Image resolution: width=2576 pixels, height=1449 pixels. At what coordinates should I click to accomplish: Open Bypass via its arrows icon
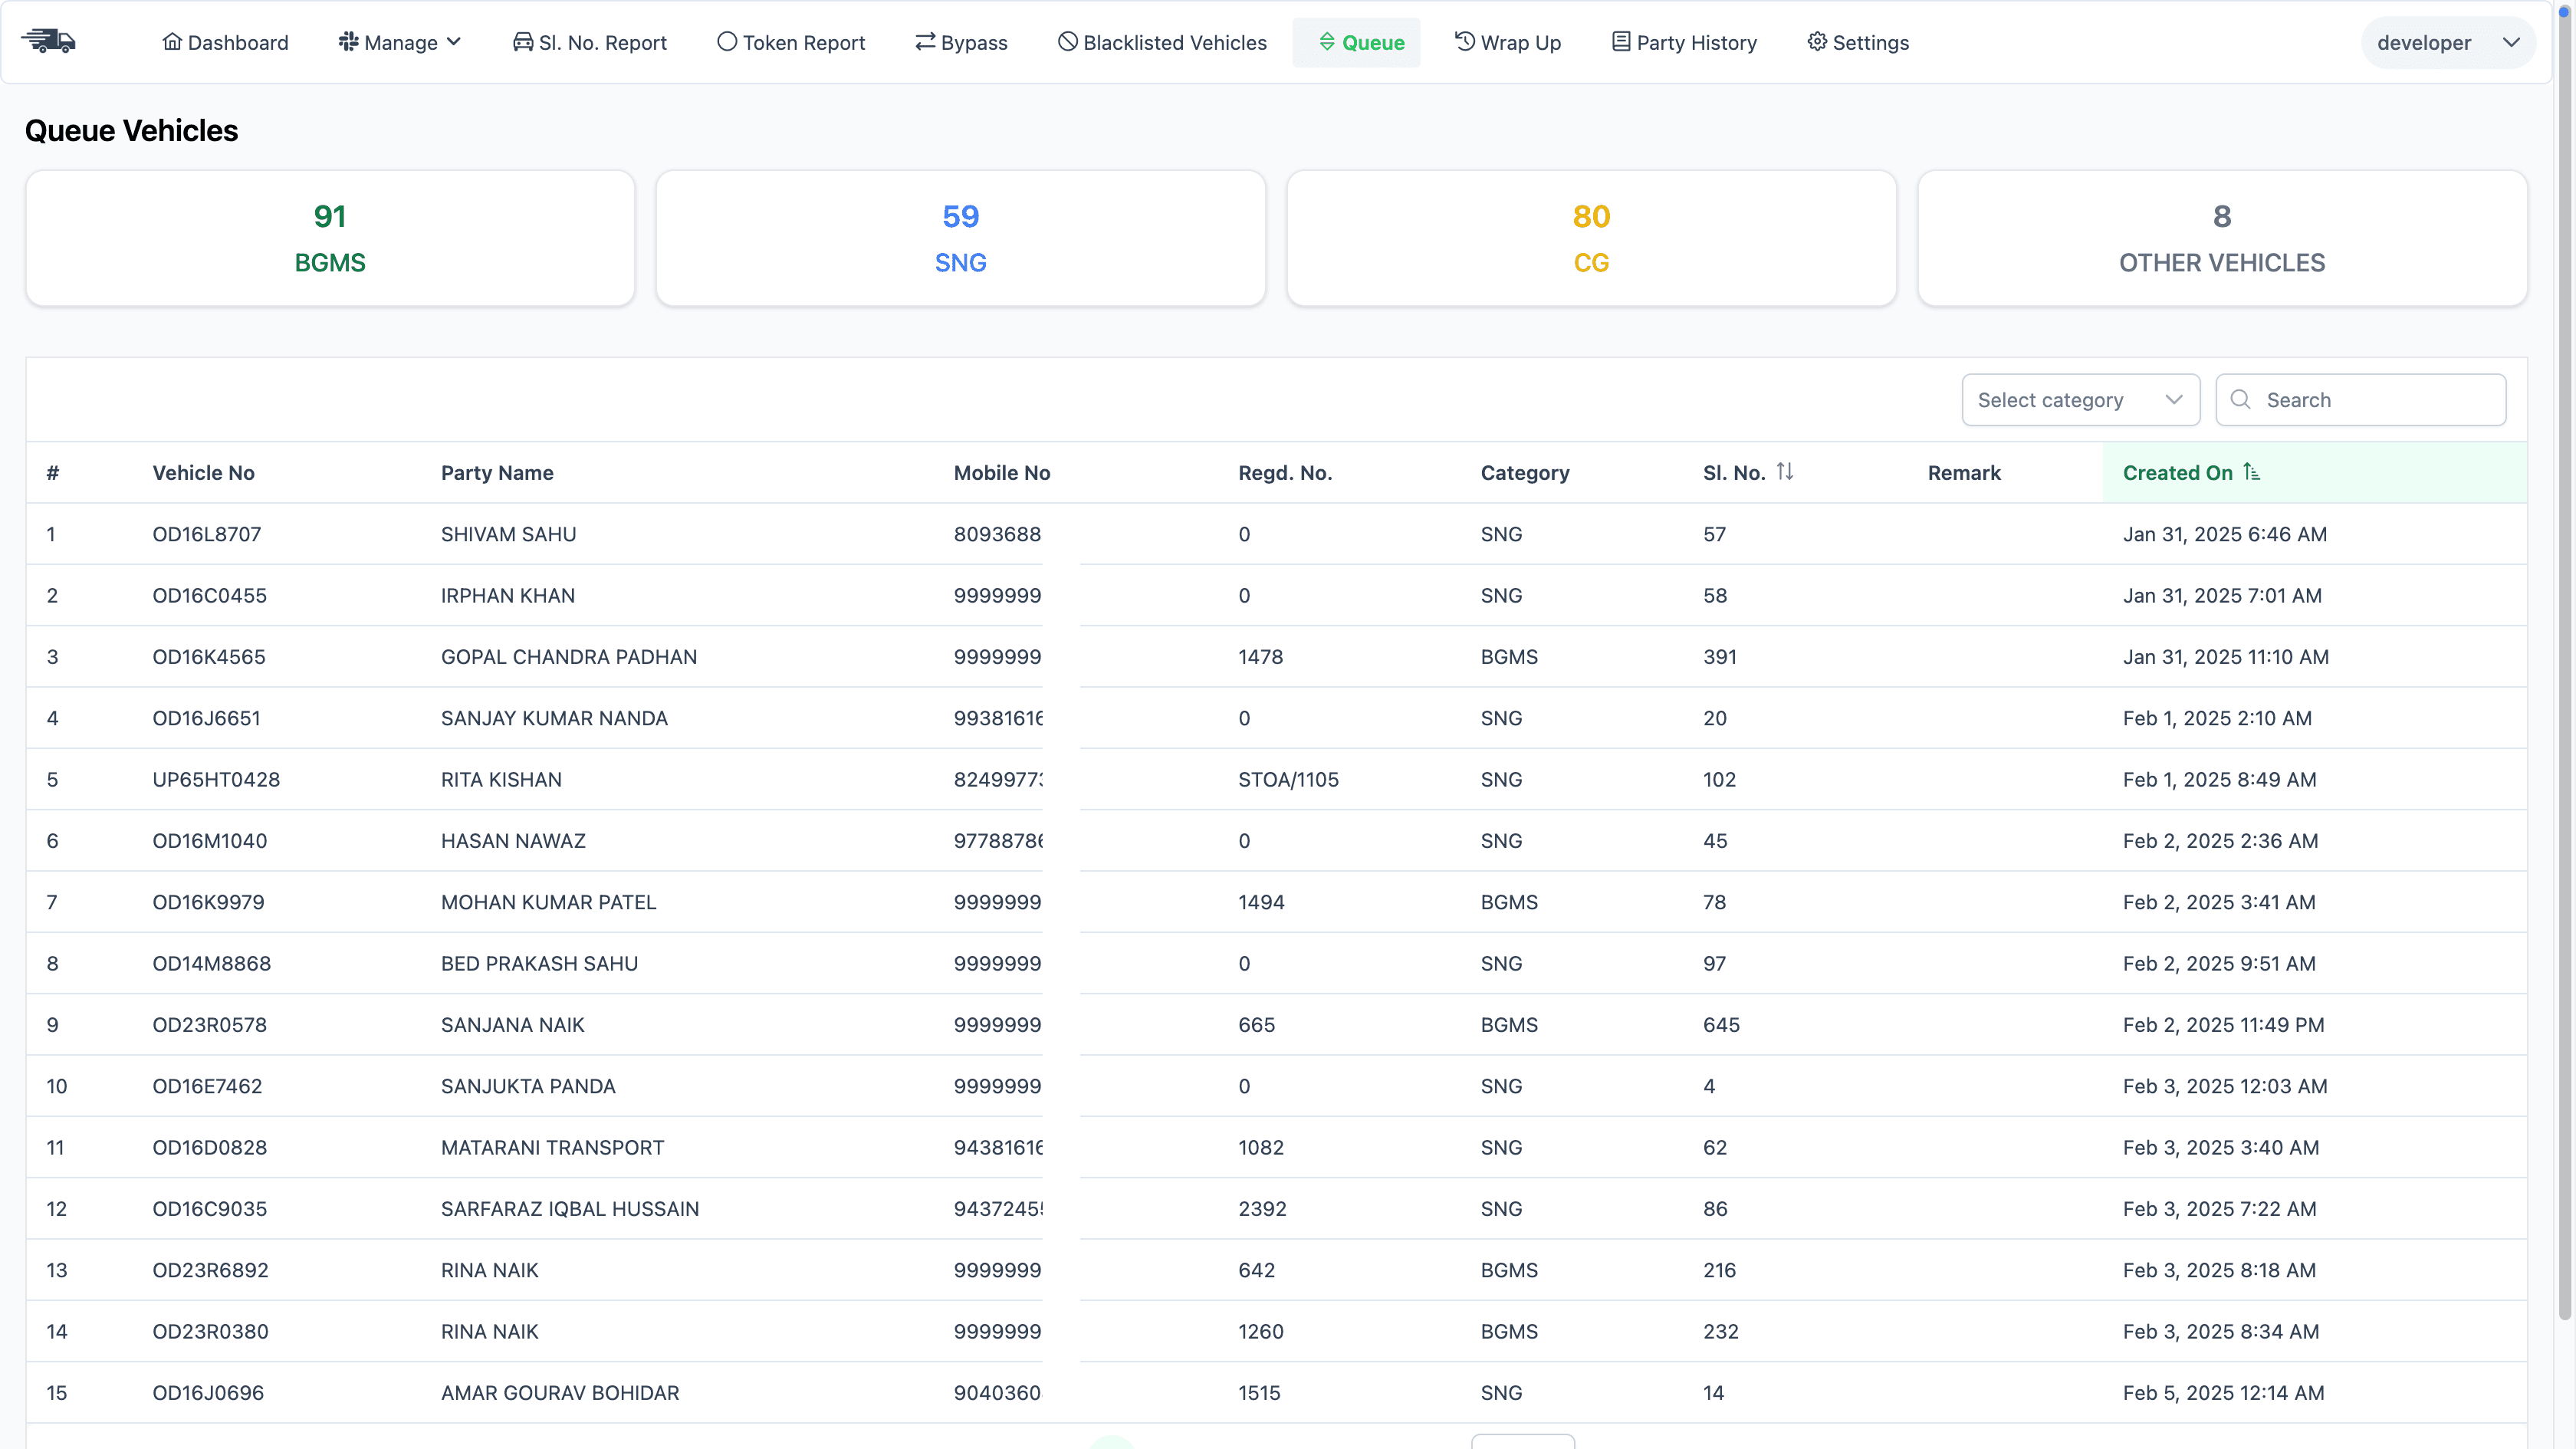[925, 42]
